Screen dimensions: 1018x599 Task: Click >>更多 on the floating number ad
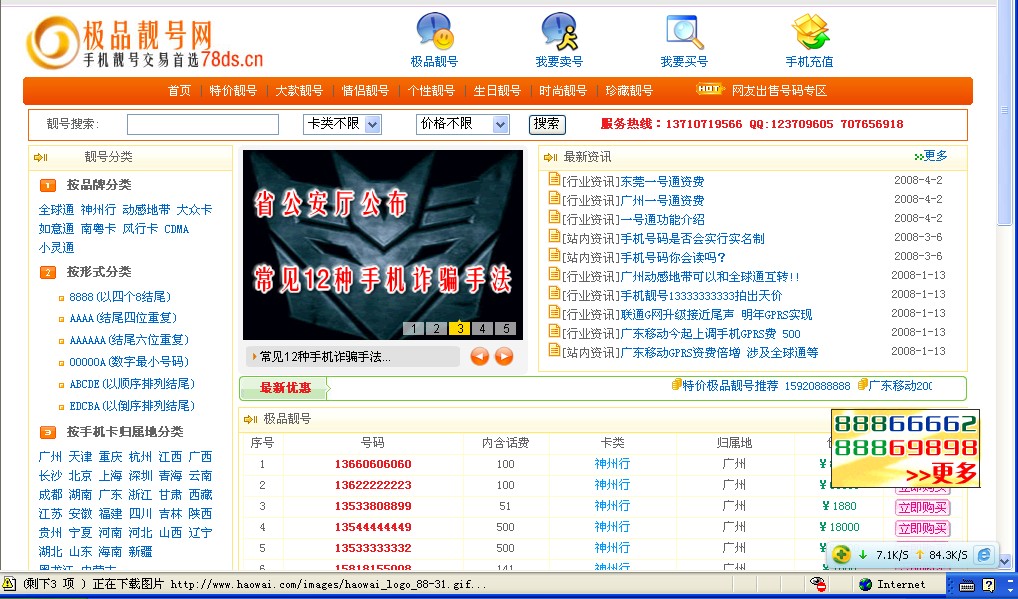pos(941,473)
